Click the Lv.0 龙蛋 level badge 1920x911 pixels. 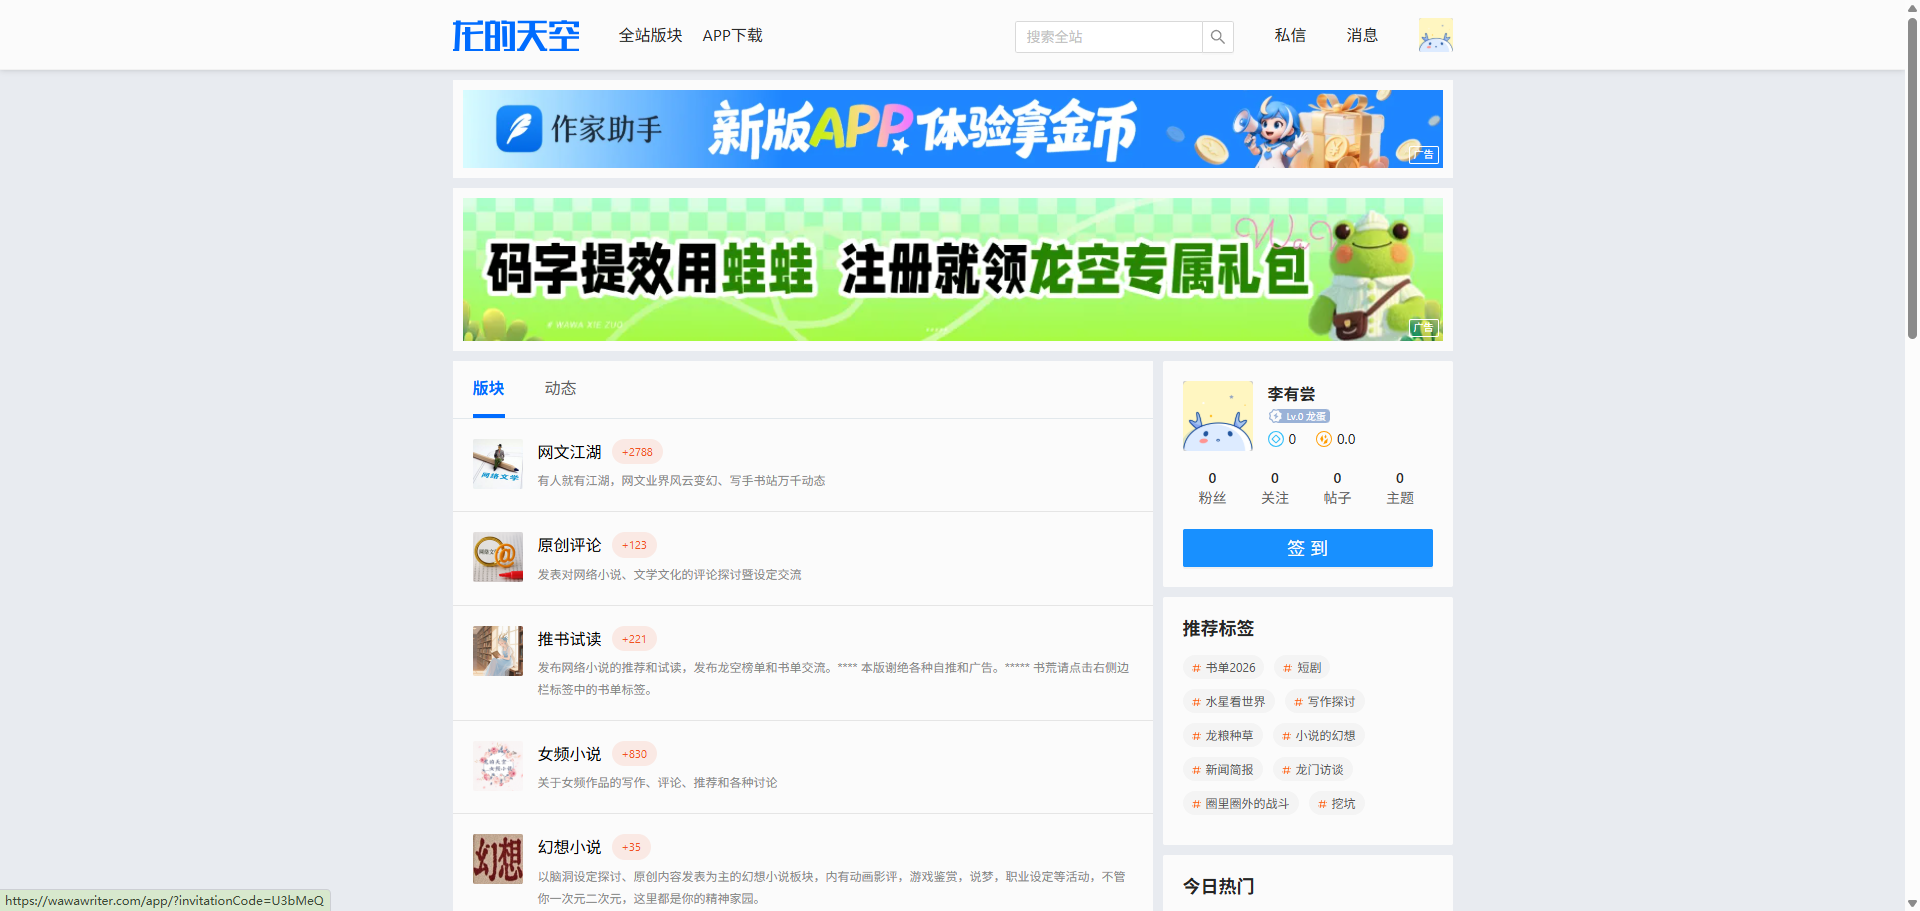click(x=1299, y=416)
